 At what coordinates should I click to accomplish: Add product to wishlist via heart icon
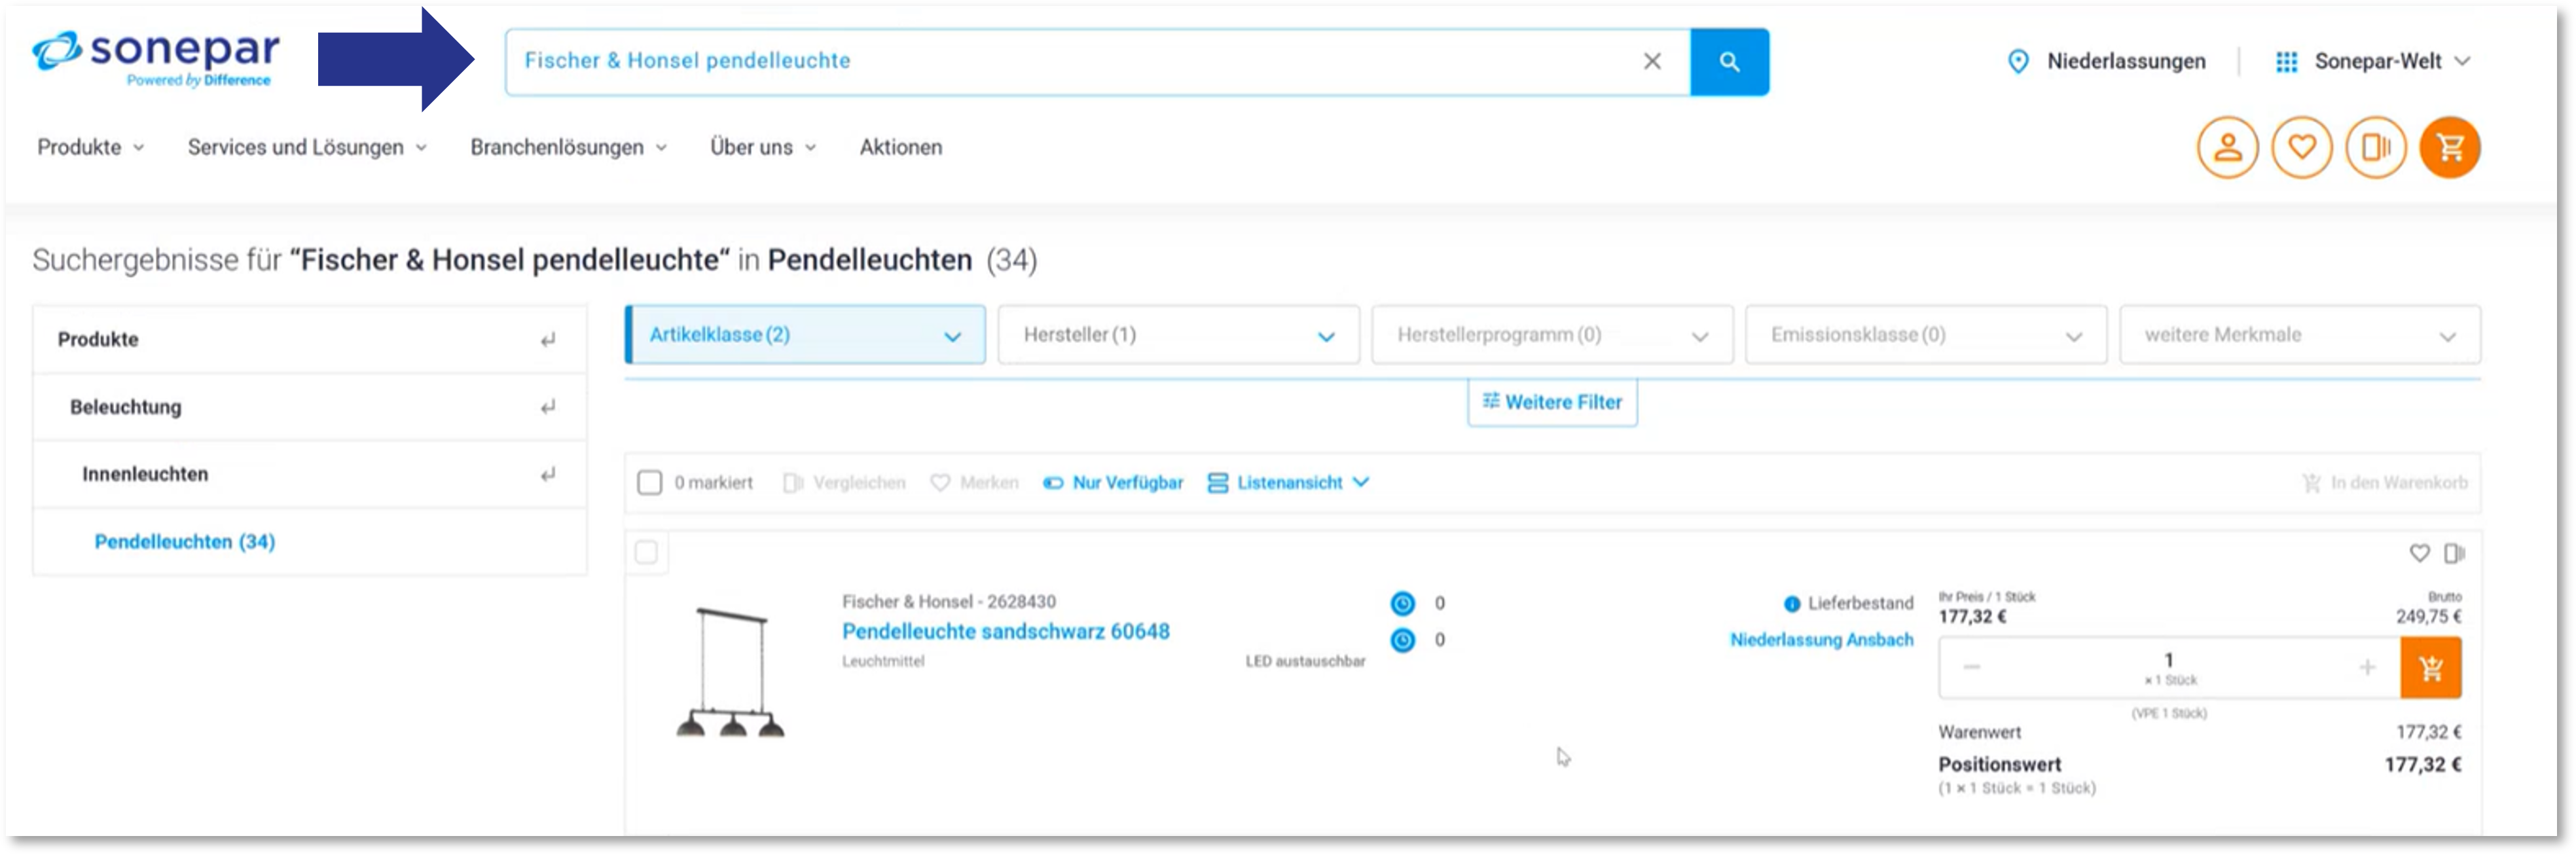(2419, 553)
